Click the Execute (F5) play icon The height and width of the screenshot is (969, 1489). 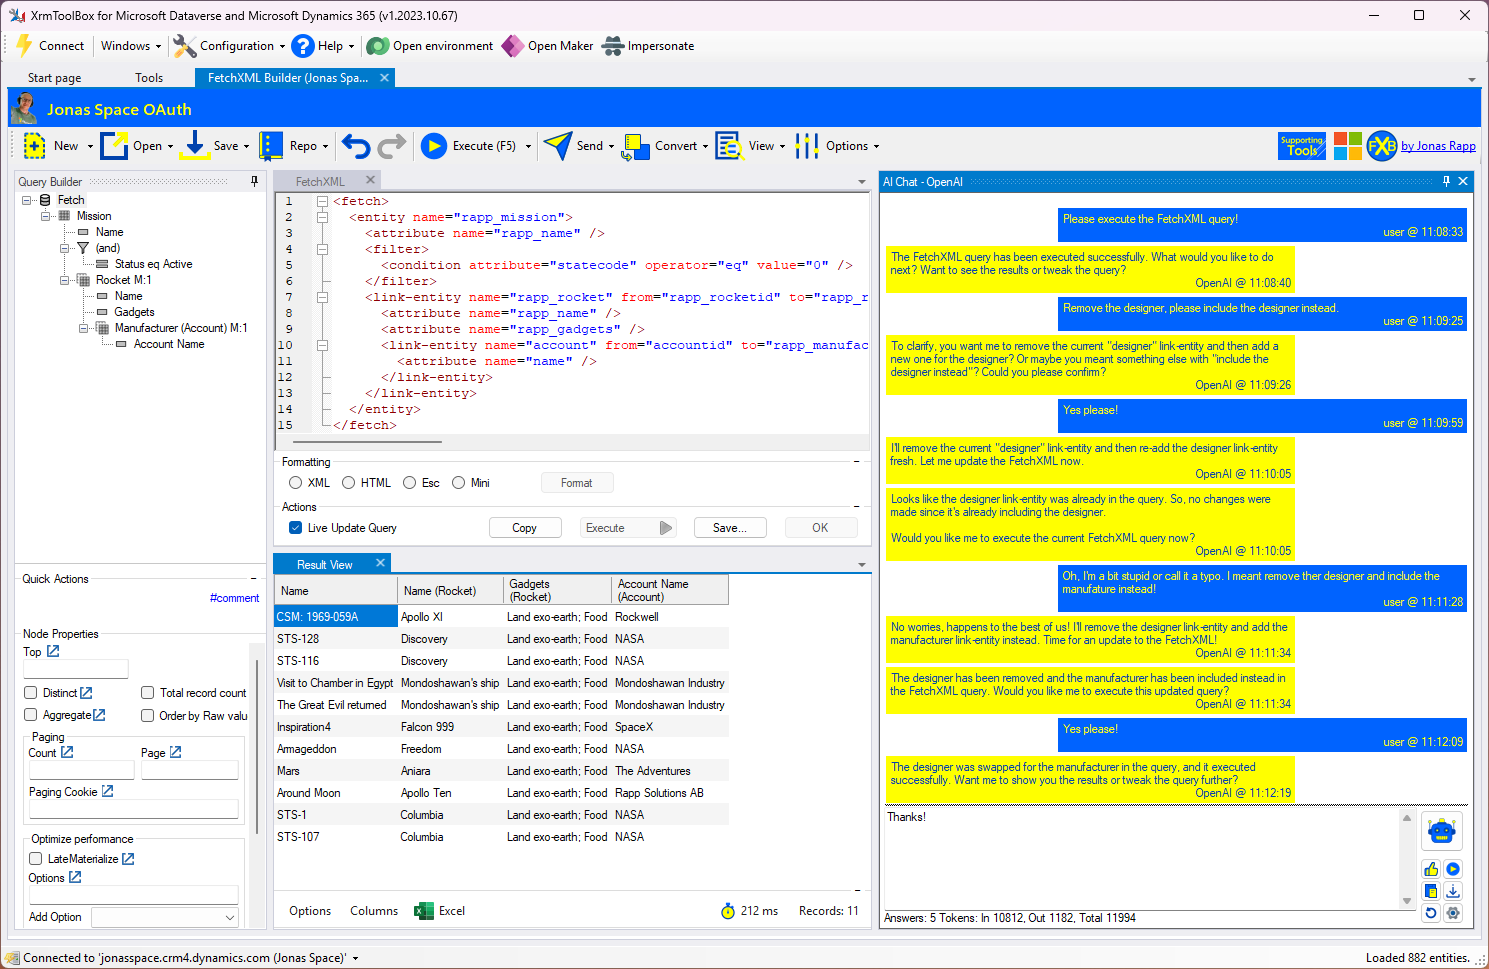coord(434,146)
